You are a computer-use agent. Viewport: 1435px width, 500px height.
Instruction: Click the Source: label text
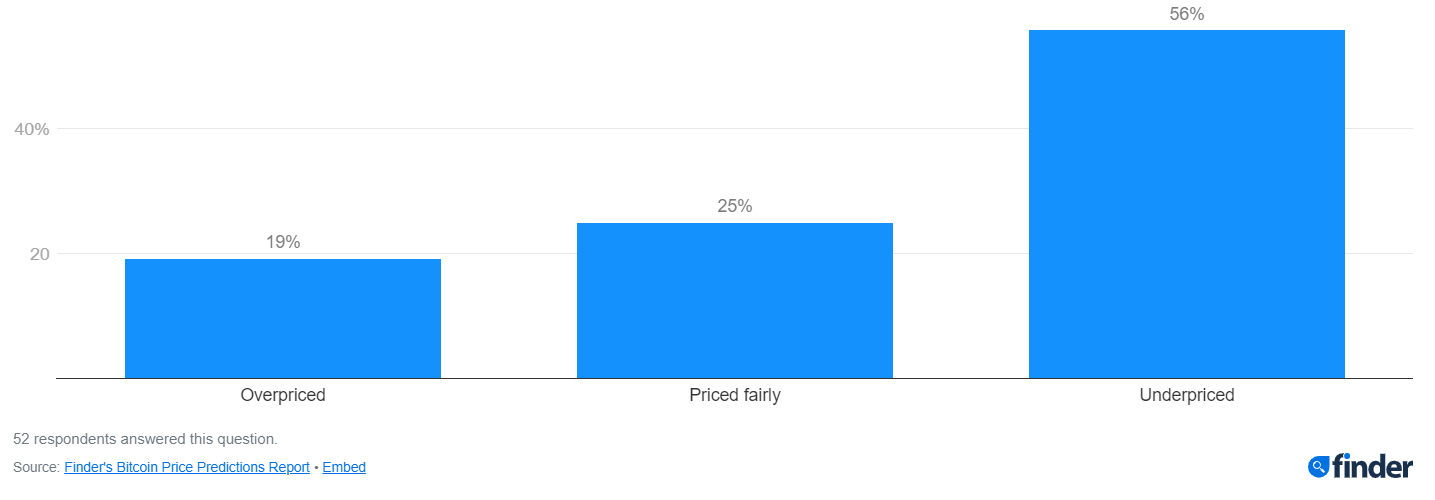(36, 467)
